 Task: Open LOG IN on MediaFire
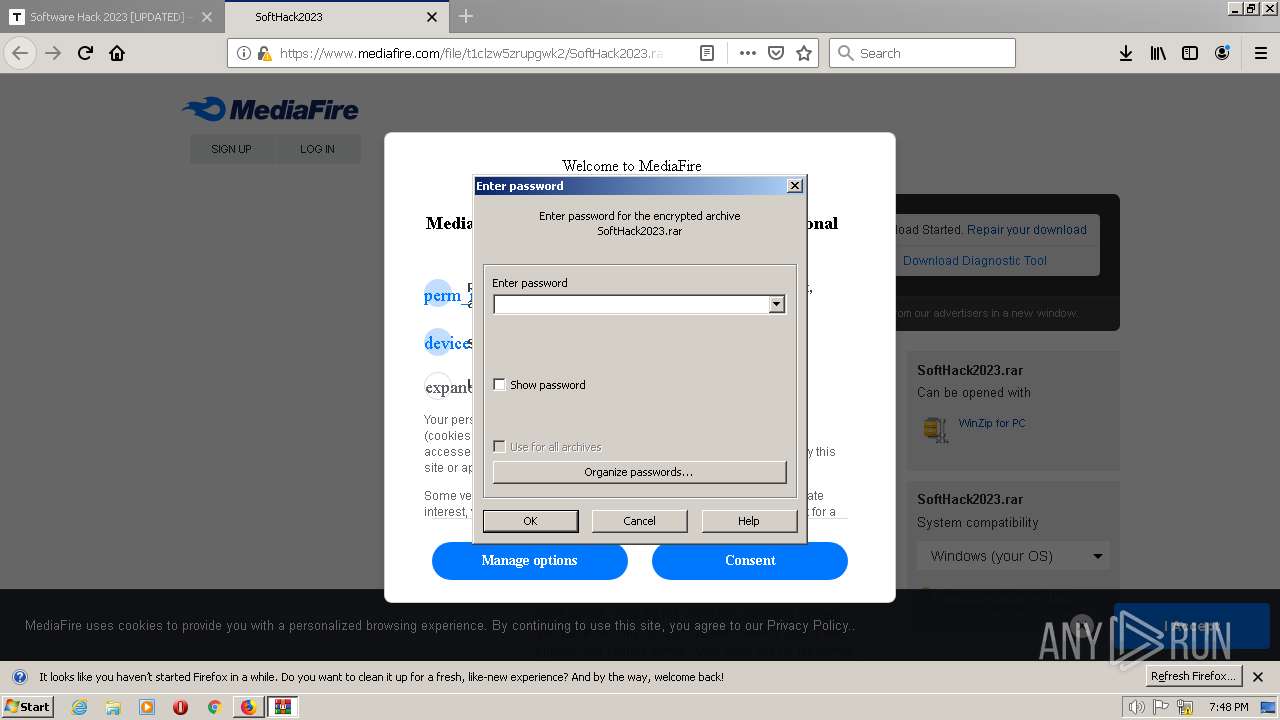(x=317, y=149)
